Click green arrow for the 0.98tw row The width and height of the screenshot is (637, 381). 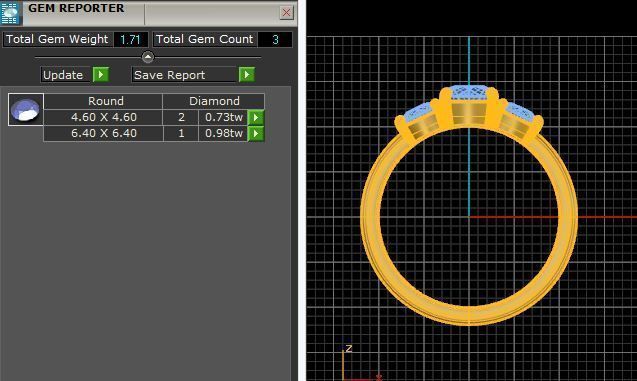256,133
